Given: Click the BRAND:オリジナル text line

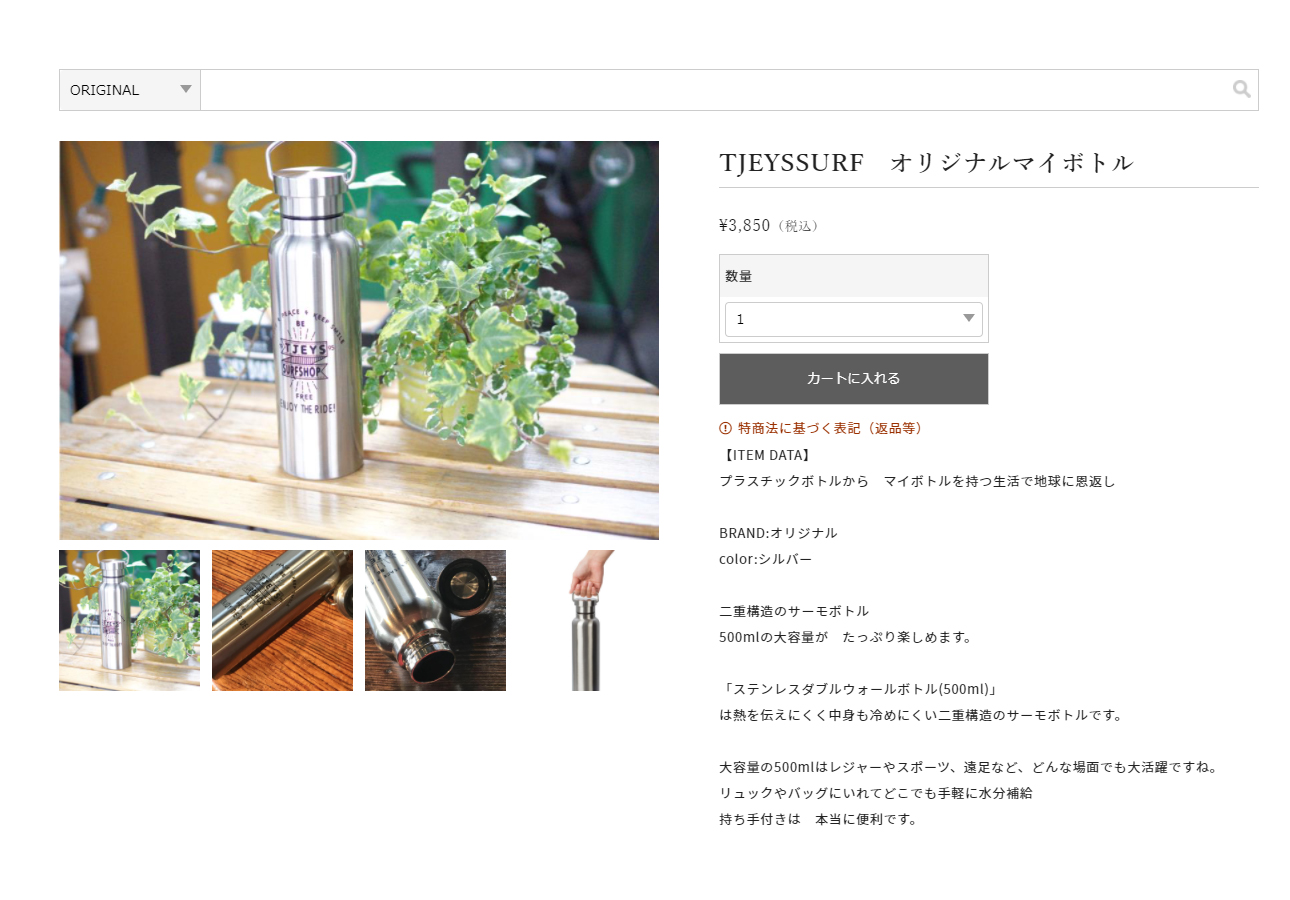Looking at the screenshot, I should [x=778, y=533].
